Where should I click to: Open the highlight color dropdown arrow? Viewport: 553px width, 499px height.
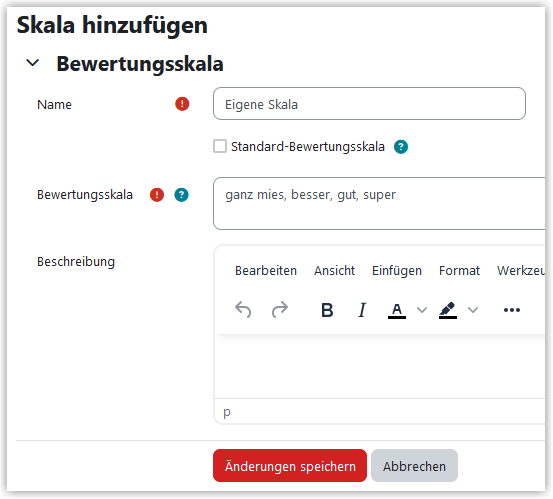[473, 310]
